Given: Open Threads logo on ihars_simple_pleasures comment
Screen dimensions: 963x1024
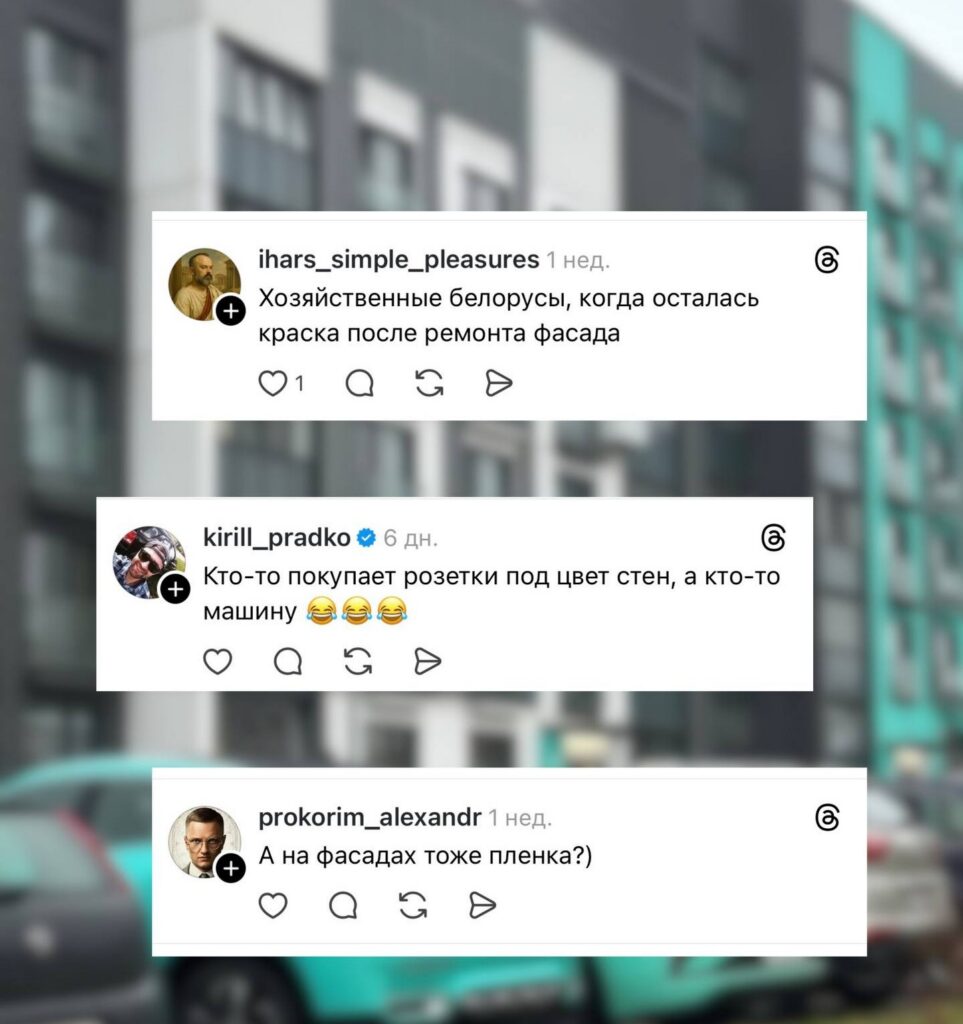Looking at the screenshot, I should tap(827, 260).
